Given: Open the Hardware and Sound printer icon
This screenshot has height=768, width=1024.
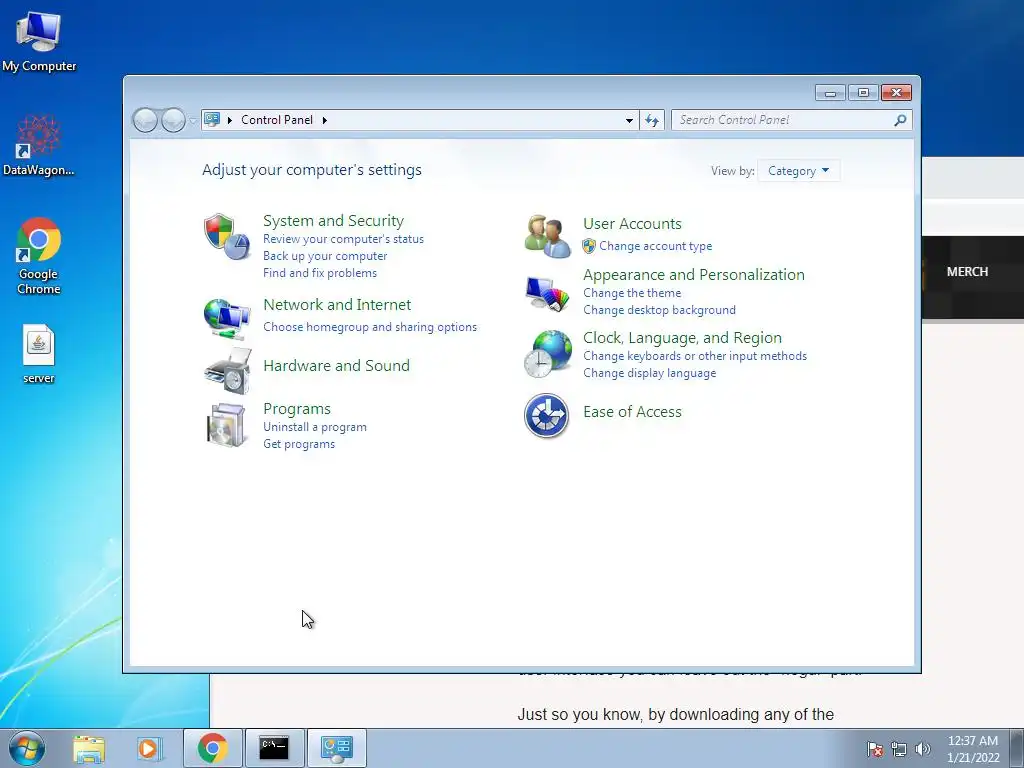Looking at the screenshot, I should coord(227,370).
